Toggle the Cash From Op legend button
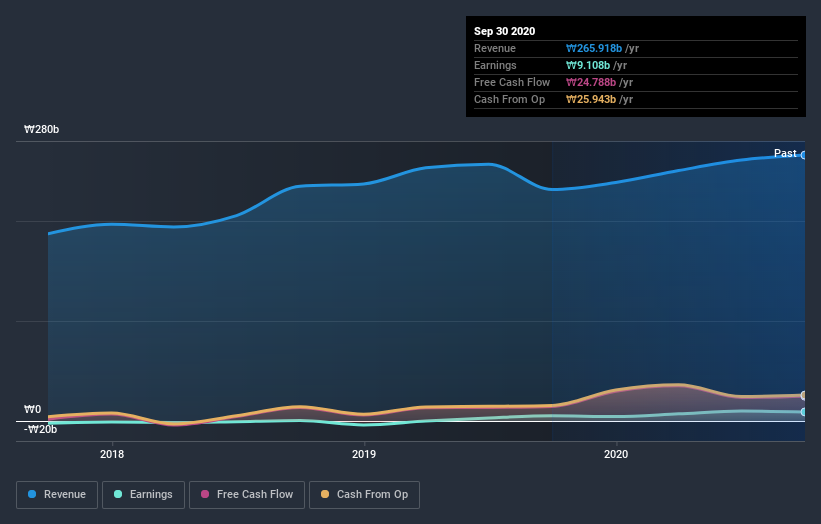Viewport: 821px width, 524px height. 364,495
